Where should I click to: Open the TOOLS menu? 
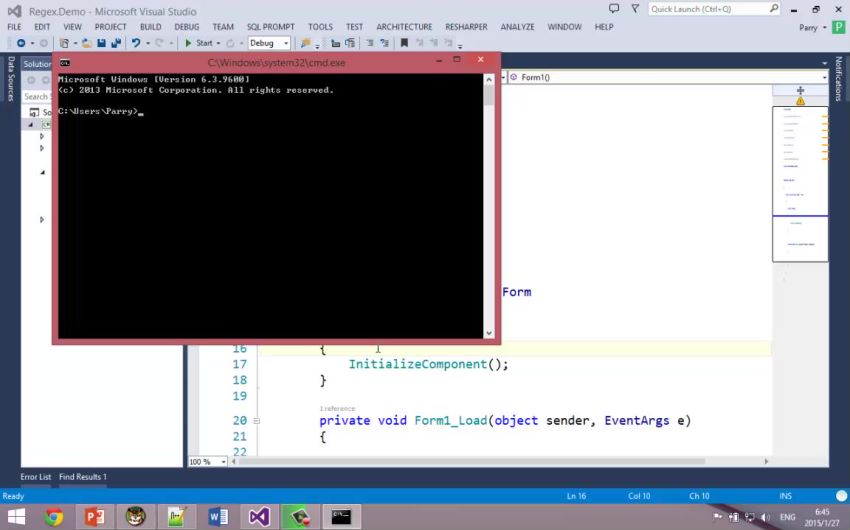coord(320,27)
